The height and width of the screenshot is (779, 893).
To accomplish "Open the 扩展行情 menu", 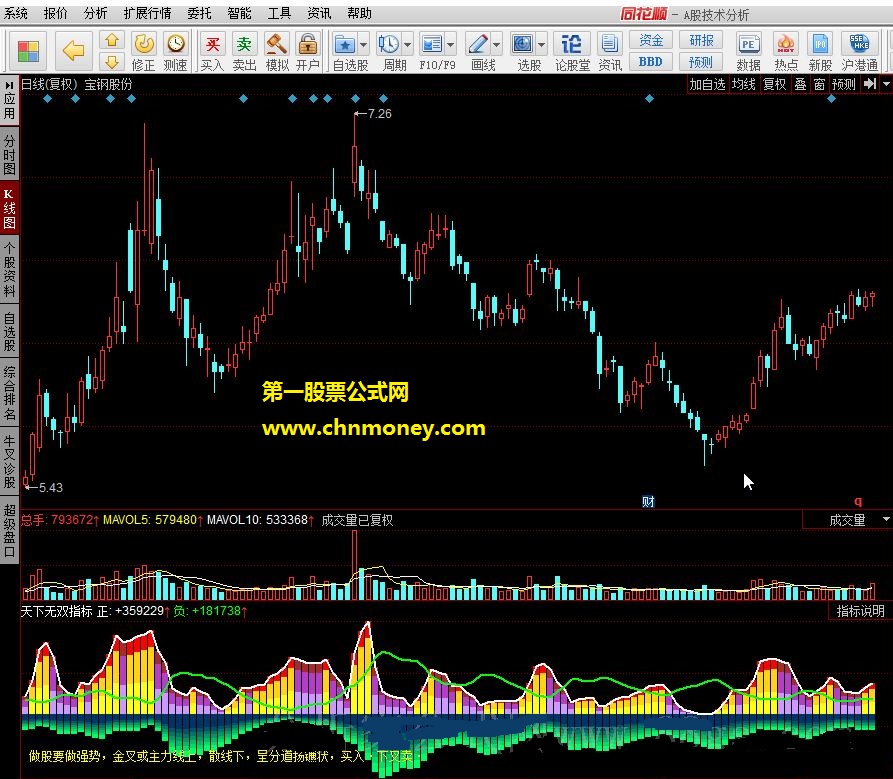I will pos(148,13).
